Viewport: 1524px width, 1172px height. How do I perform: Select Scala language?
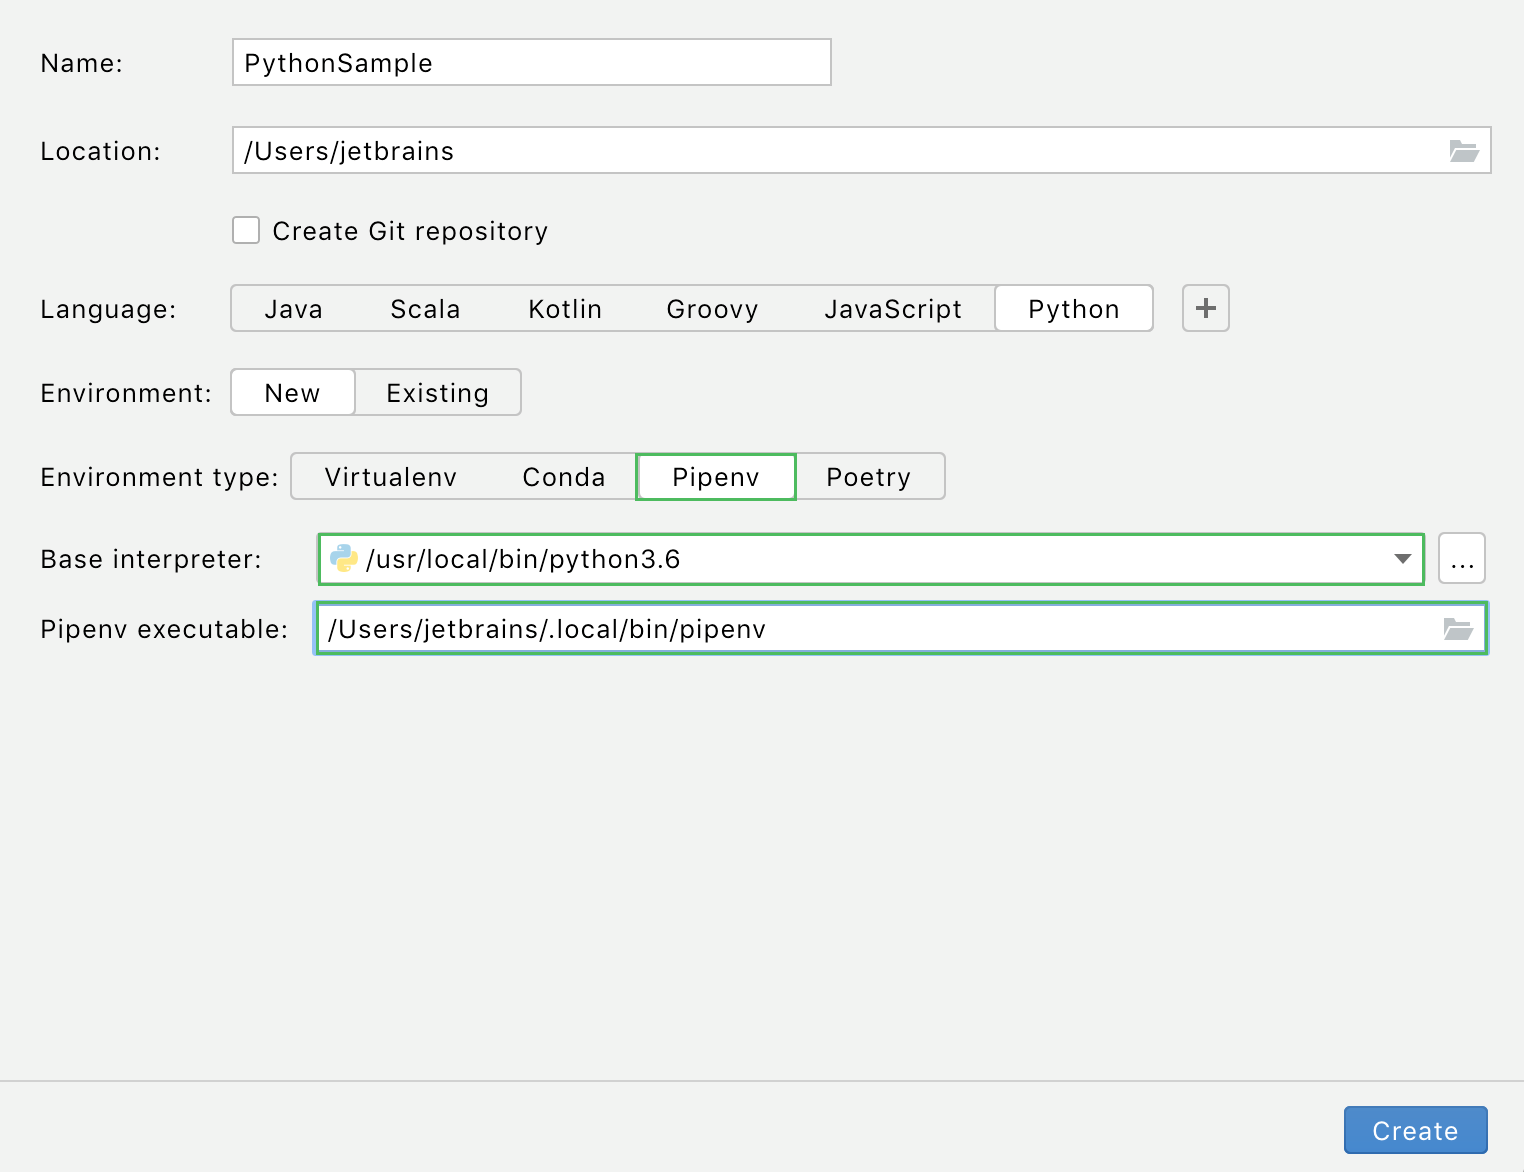click(x=425, y=309)
